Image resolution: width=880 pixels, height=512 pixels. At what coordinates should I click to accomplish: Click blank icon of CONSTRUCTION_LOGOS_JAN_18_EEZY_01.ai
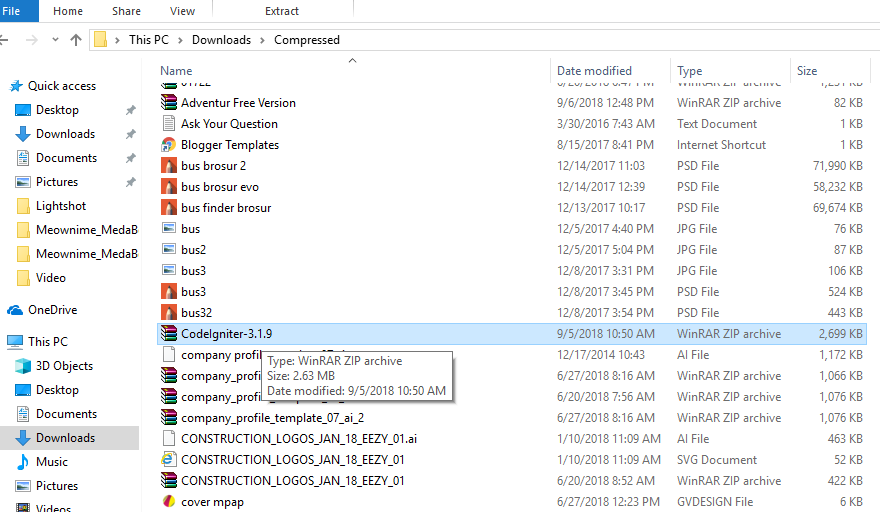coord(168,438)
